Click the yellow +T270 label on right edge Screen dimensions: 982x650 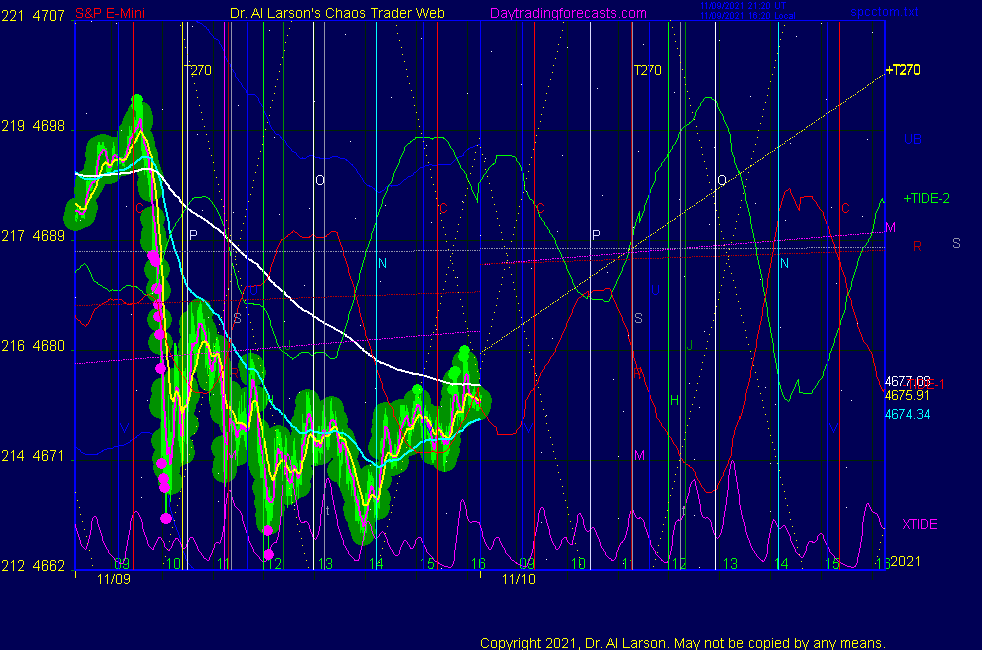pos(903,70)
